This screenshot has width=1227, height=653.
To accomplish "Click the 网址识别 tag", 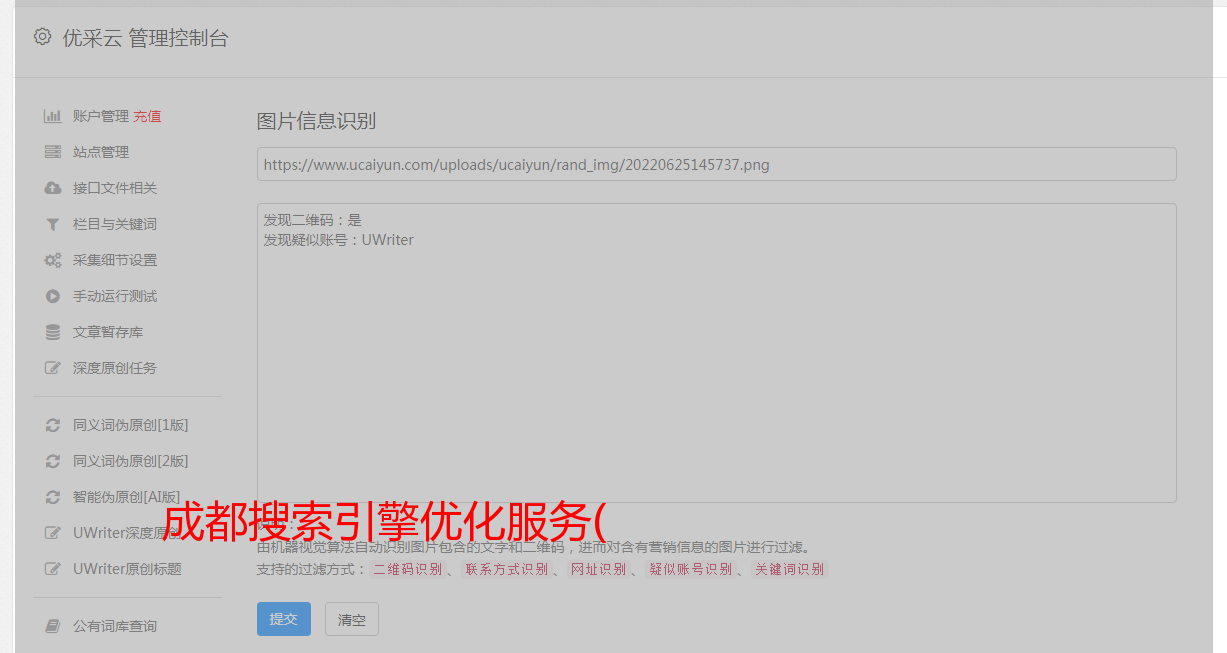I will 598,569.
